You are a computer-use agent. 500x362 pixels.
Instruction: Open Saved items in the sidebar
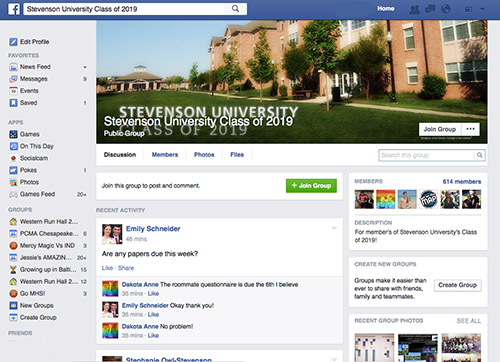[x=28, y=103]
